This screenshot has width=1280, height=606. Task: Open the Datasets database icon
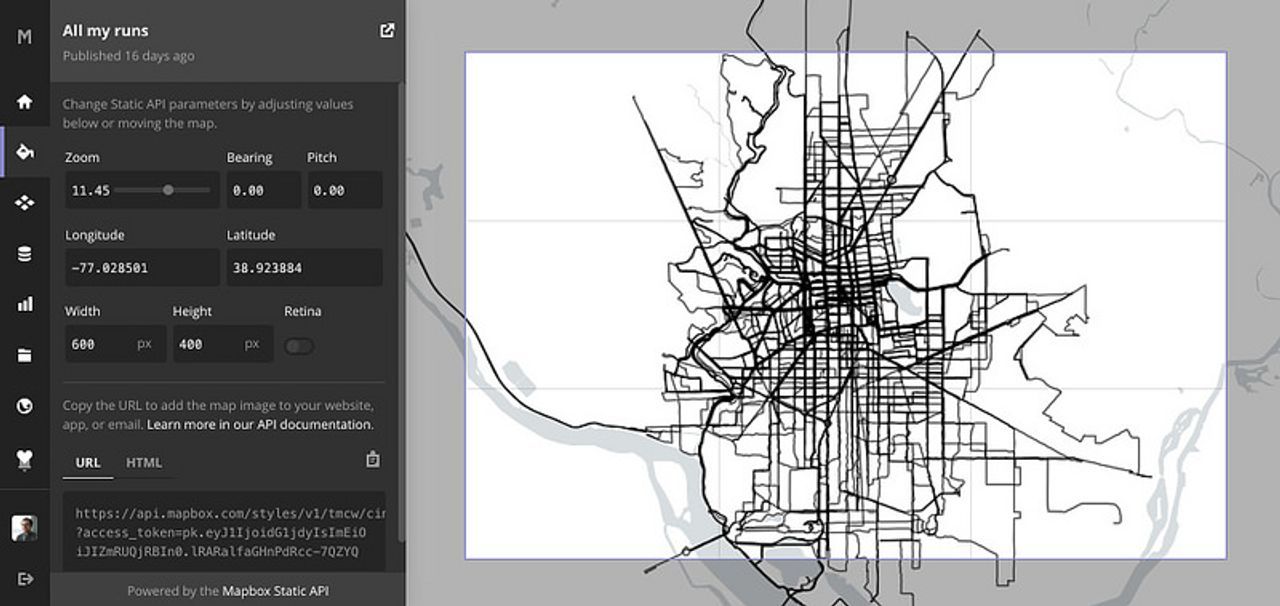pyautogui.click(x=24, y=254)
